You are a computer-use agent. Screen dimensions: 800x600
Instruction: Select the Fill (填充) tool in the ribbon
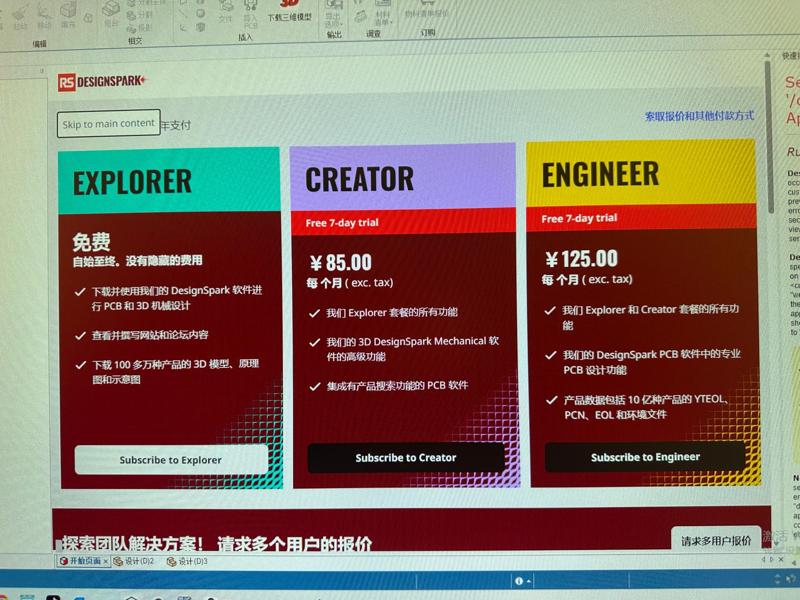click(68, 13)
